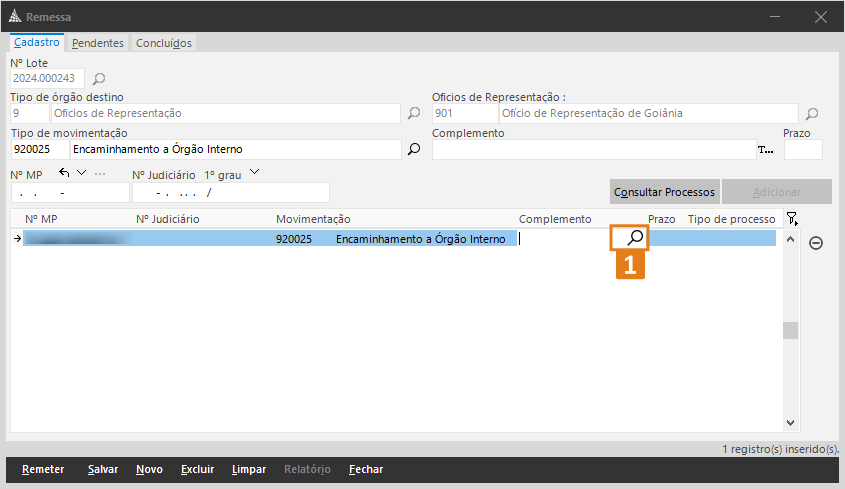Image resolution: width=845 pixels, height=489 pixels.
Task: Focus the Nº MP input field
Action: click(70, 192)
